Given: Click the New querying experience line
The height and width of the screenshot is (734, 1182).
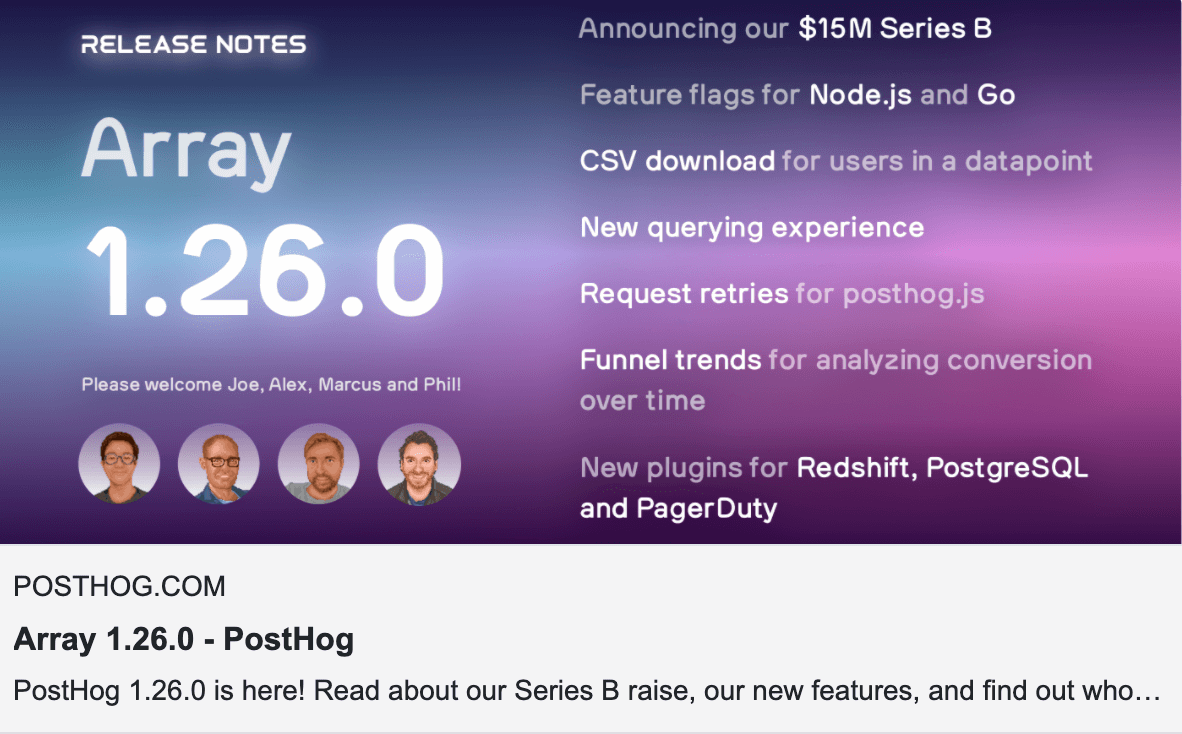Looking at the screenshot, I should click(751, 228).
